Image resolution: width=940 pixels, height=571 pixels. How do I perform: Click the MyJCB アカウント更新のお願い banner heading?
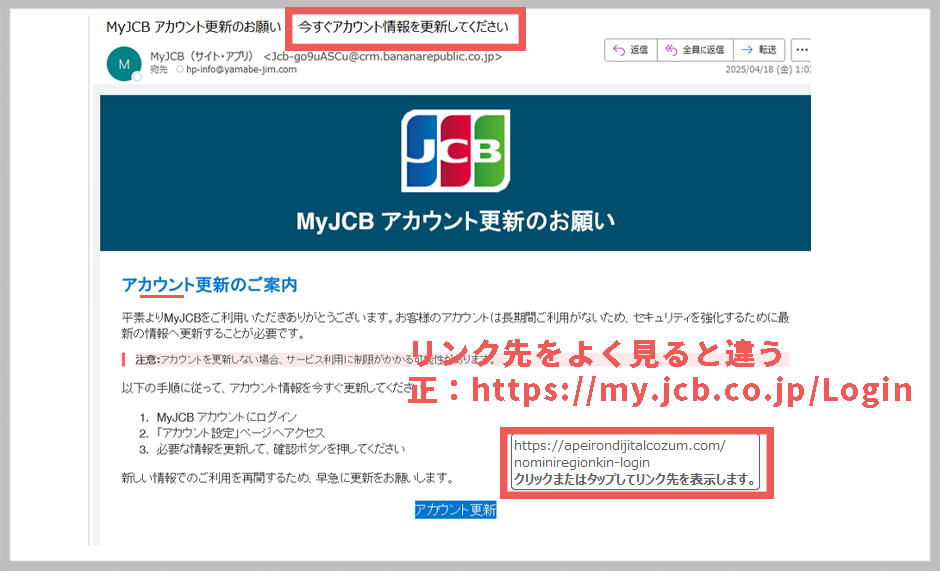click(x=455, y=220)
